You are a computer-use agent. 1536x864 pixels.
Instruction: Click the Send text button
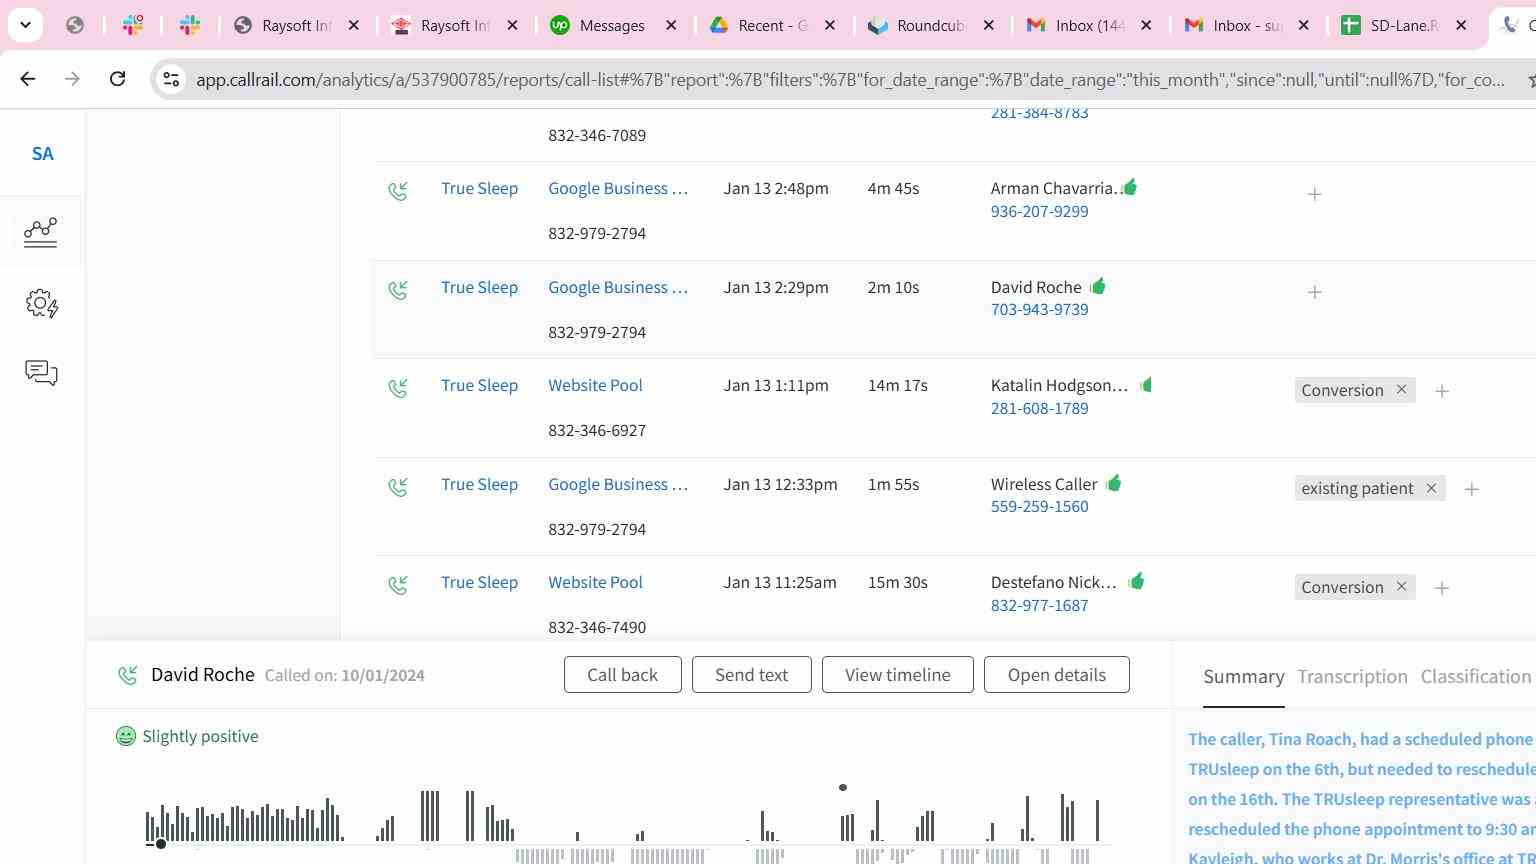pyautogui.click(x=751, y=675)
